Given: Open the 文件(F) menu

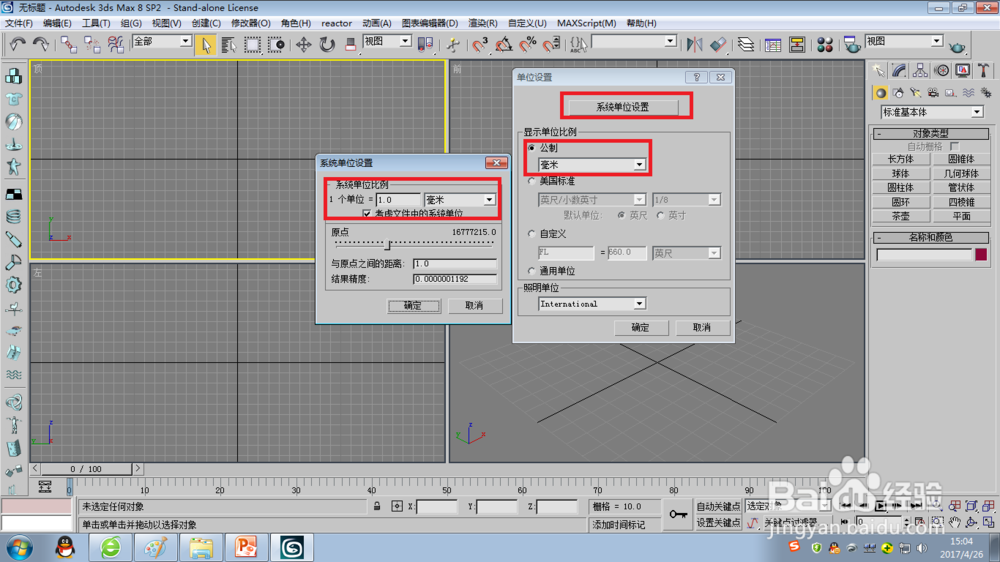Looking at the screenshot, I should point(18,23).
